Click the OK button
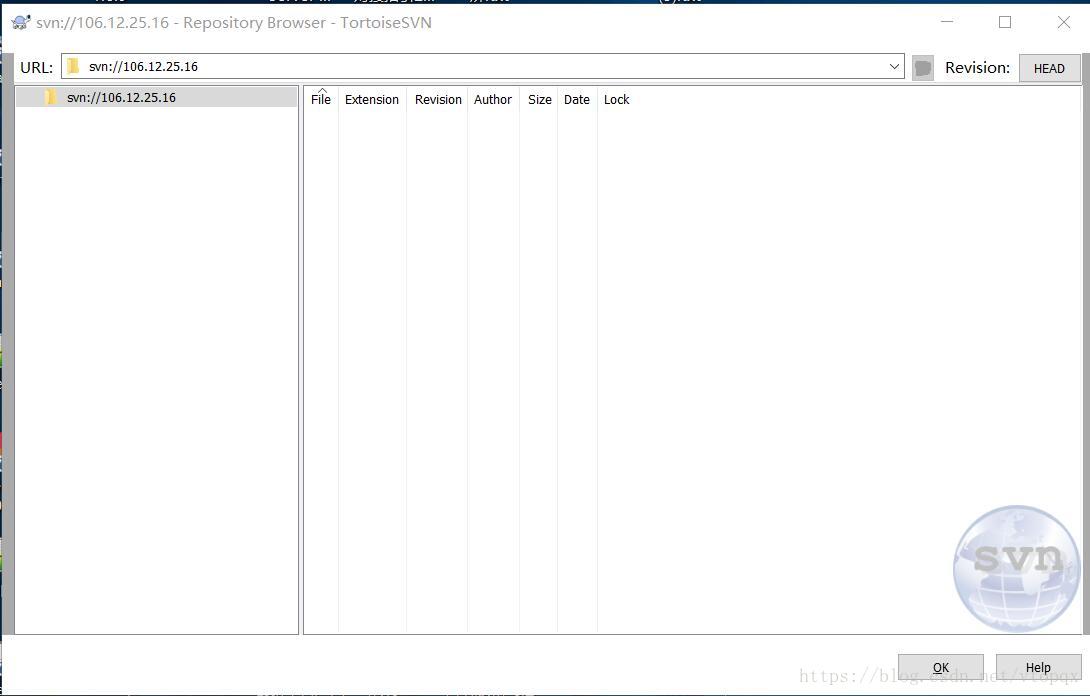 coord(941,667)
